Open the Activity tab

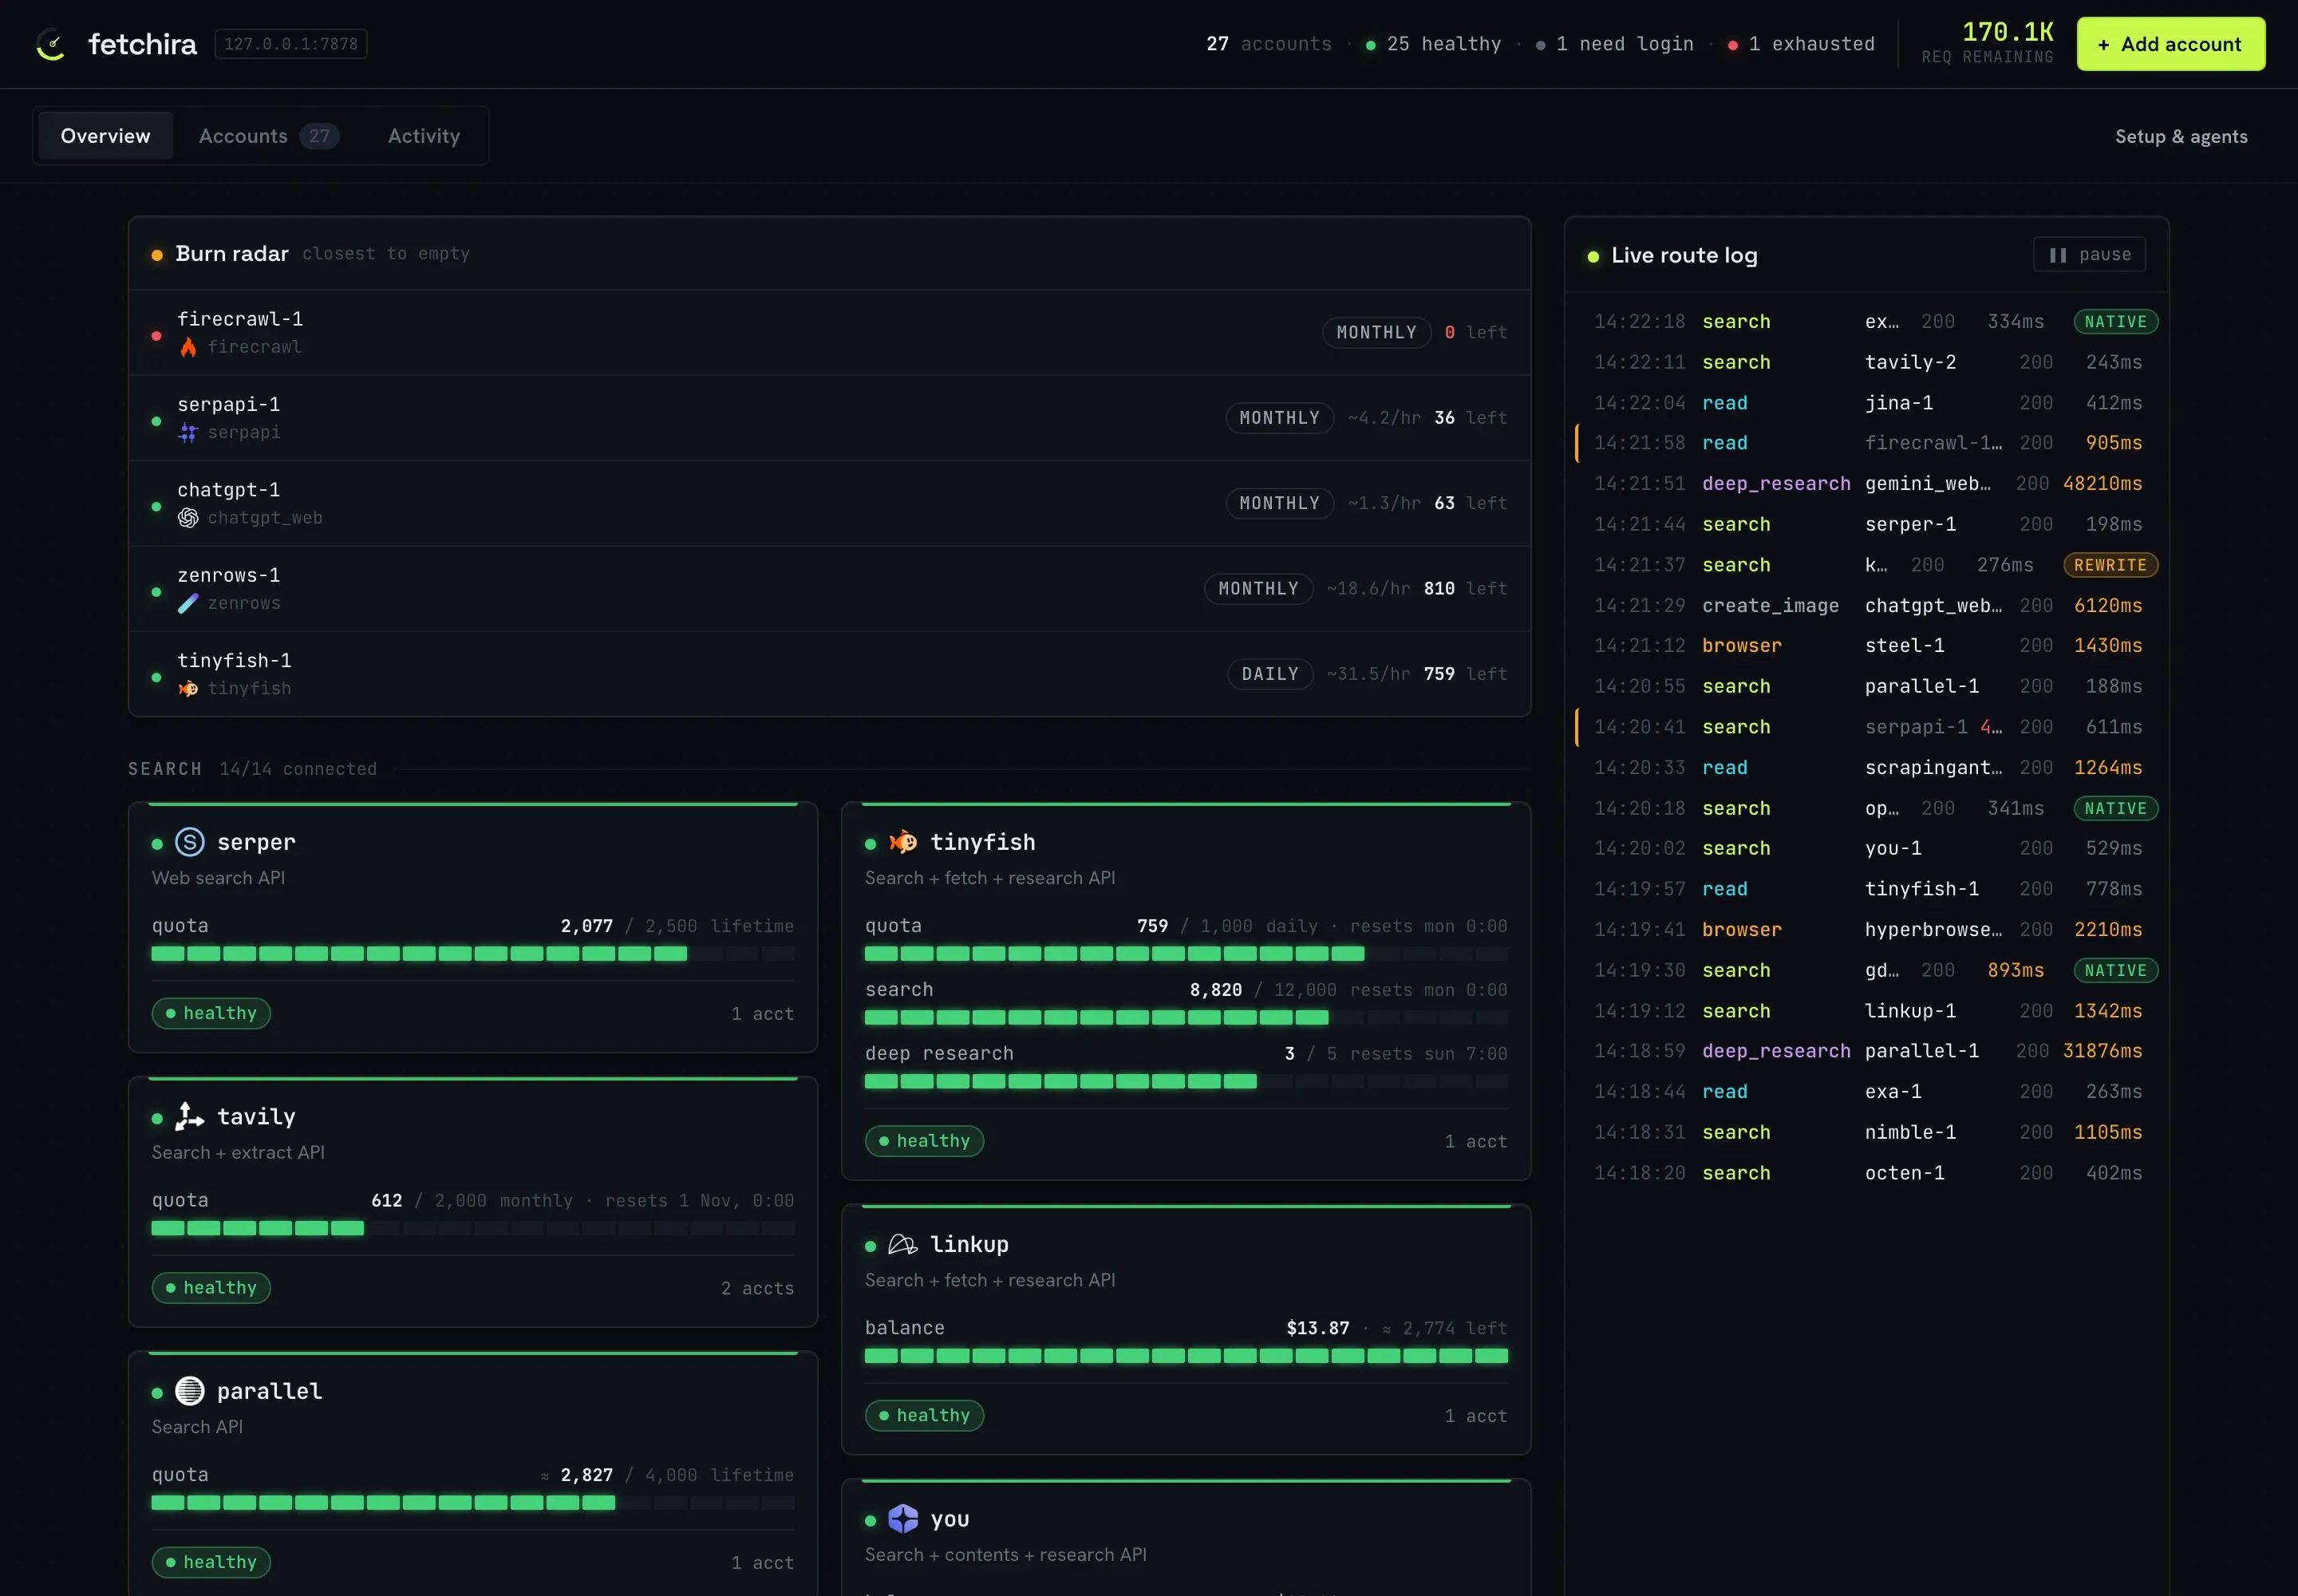424,136
